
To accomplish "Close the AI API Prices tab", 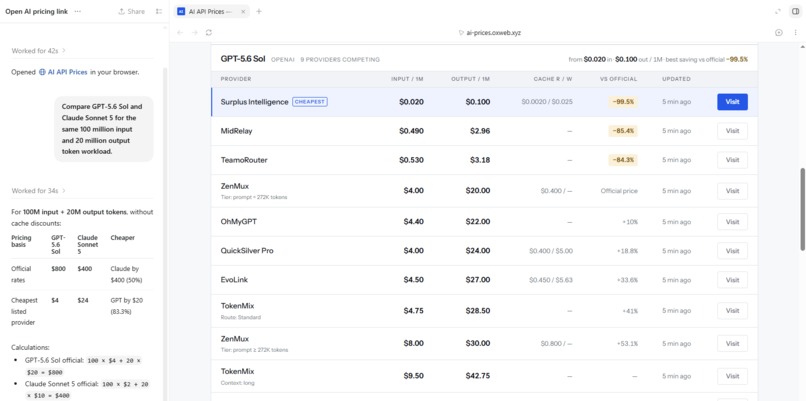I will (243, 11).
